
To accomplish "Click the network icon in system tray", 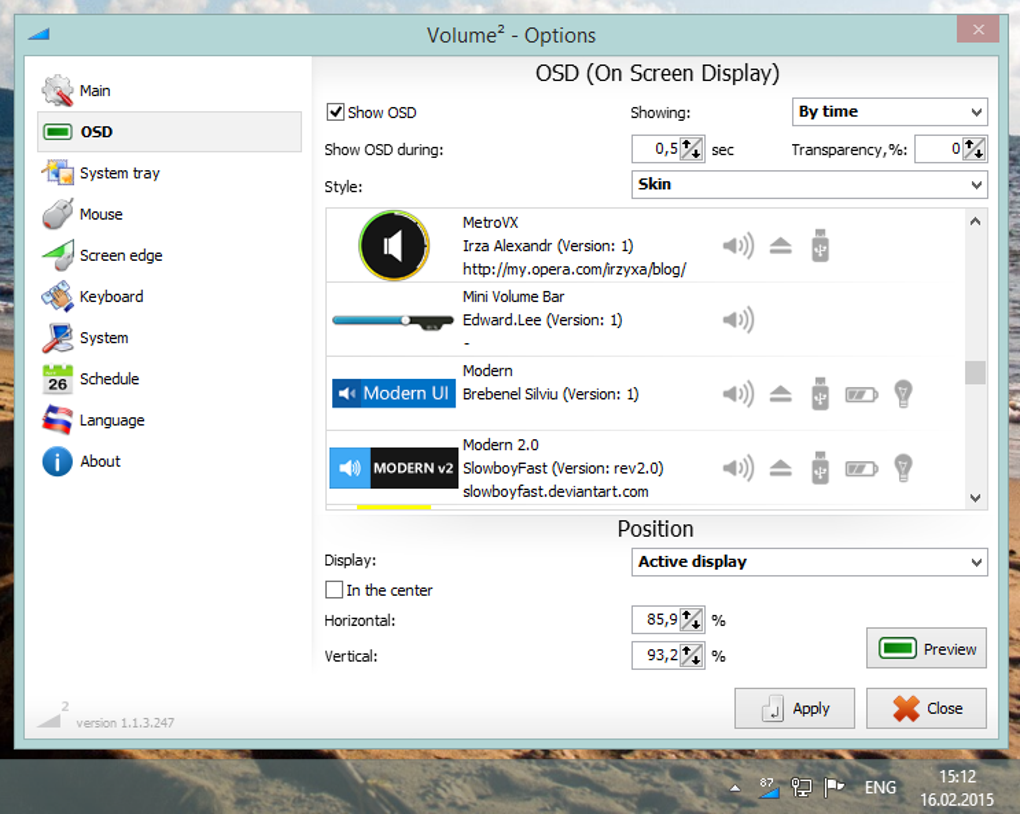I will [801, 787].
